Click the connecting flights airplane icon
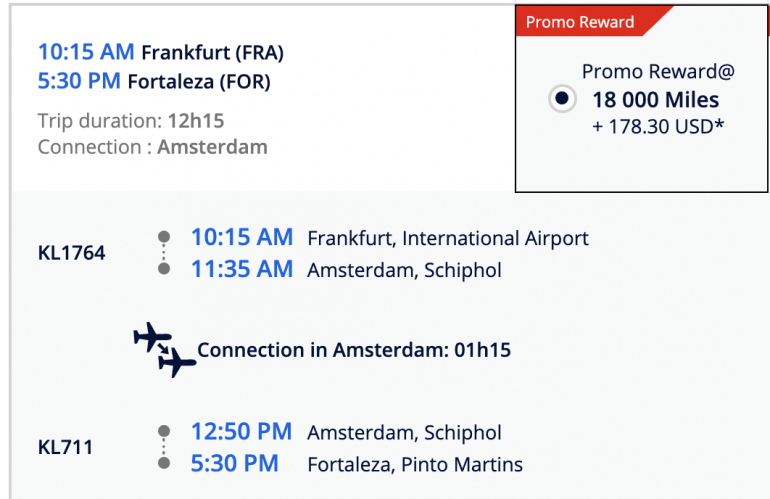The height and width of the screenshot is (499, 770). pos(165,350)
